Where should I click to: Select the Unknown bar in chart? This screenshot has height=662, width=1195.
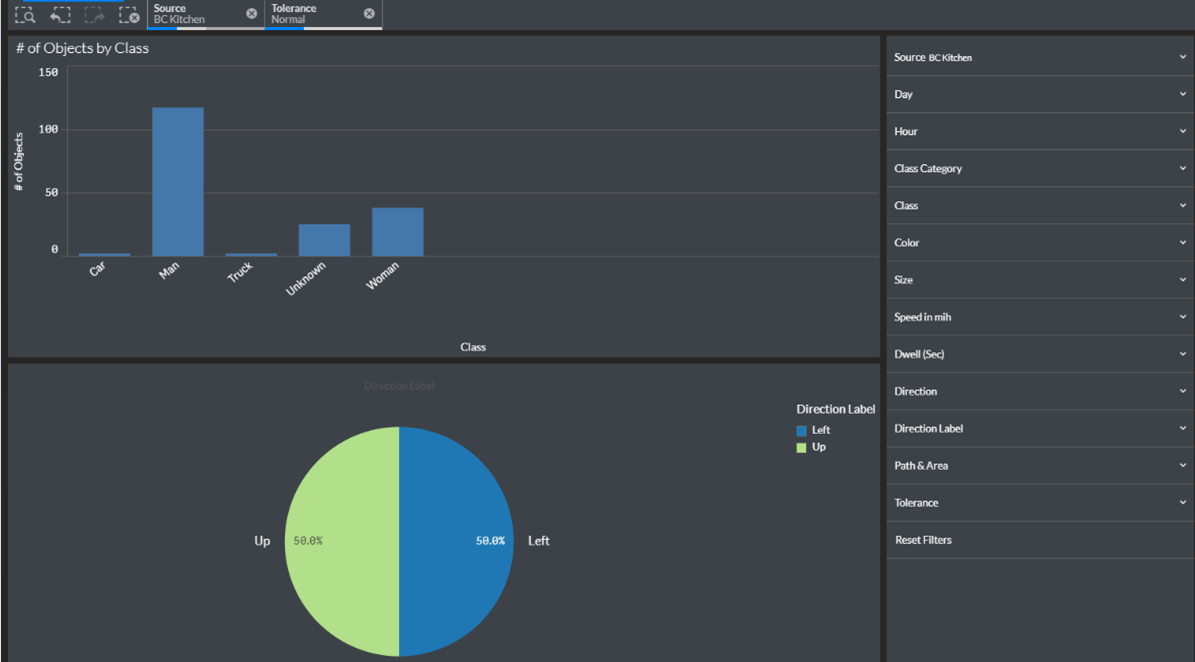[x=325, y=240]
